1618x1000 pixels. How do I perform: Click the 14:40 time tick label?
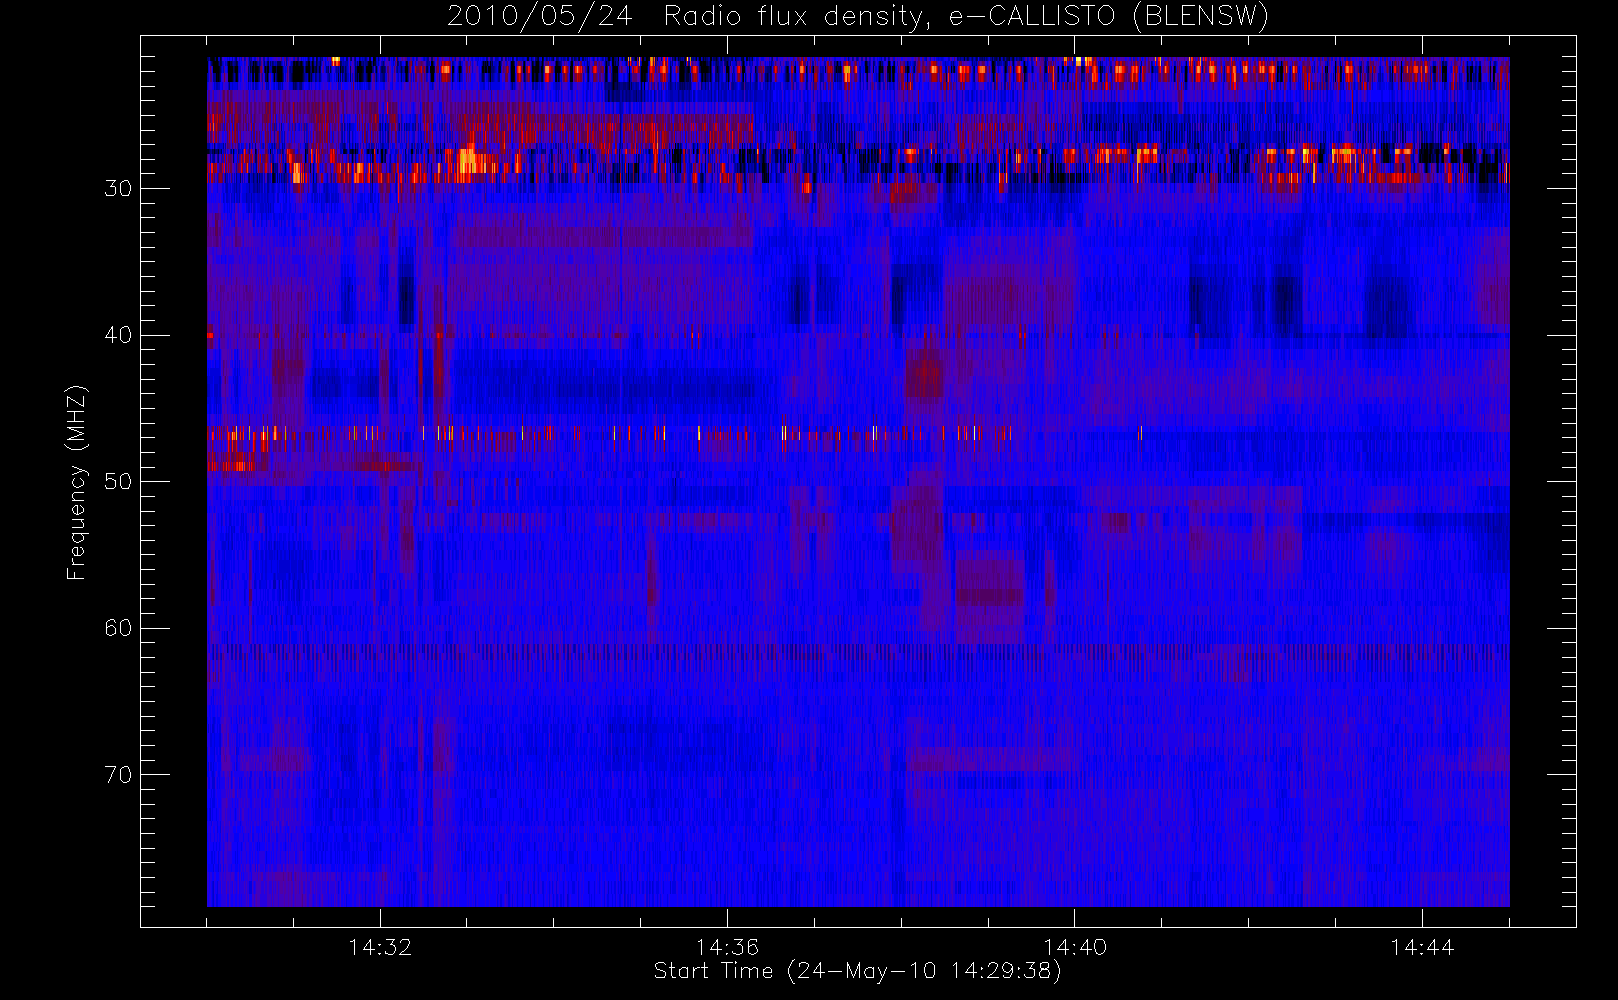1075,947
